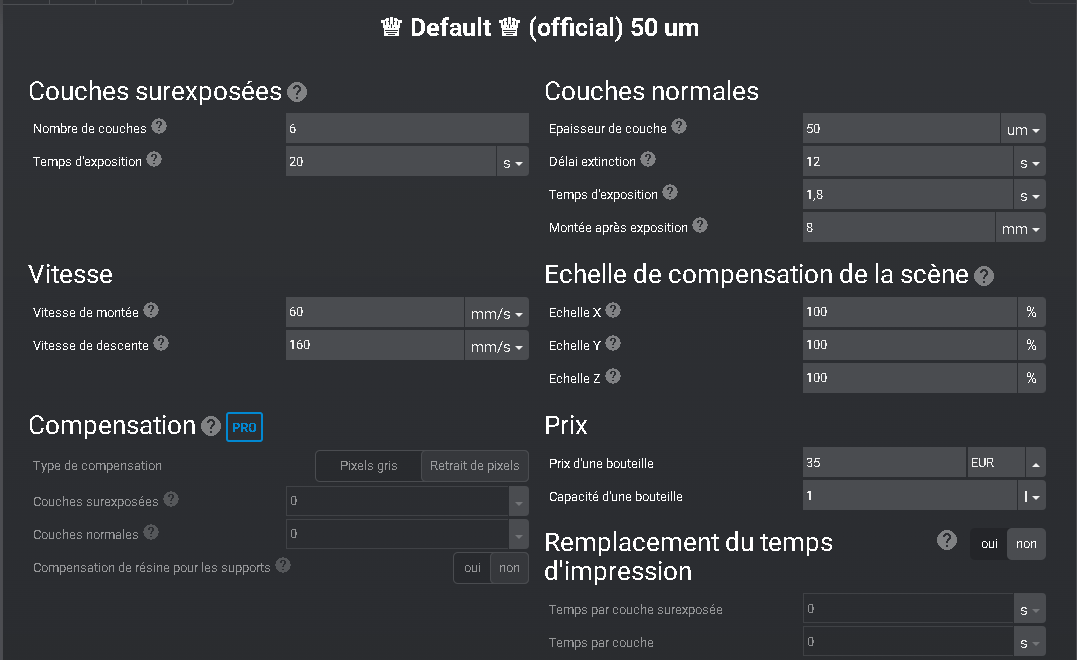Screen dimensions: 1077x660
Task: Click the Prix d'une bouteille input field
Action: coord(884,463)
